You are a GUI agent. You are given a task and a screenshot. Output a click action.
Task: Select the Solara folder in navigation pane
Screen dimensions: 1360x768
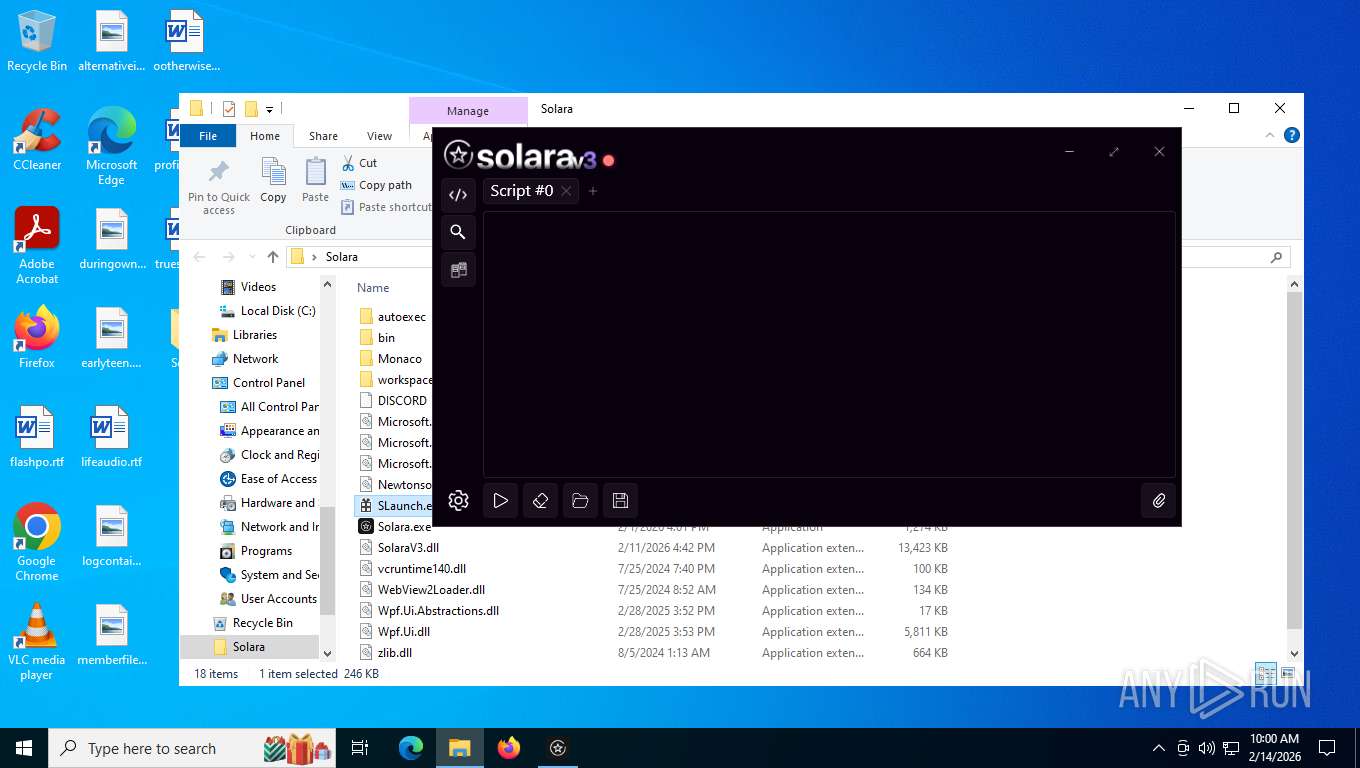(x=249, y=647)
